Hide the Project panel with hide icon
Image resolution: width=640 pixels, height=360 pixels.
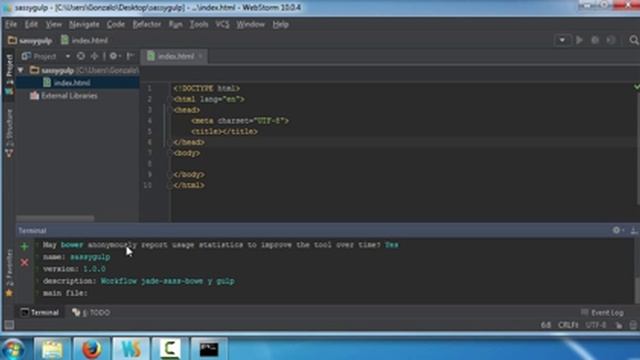130,56
